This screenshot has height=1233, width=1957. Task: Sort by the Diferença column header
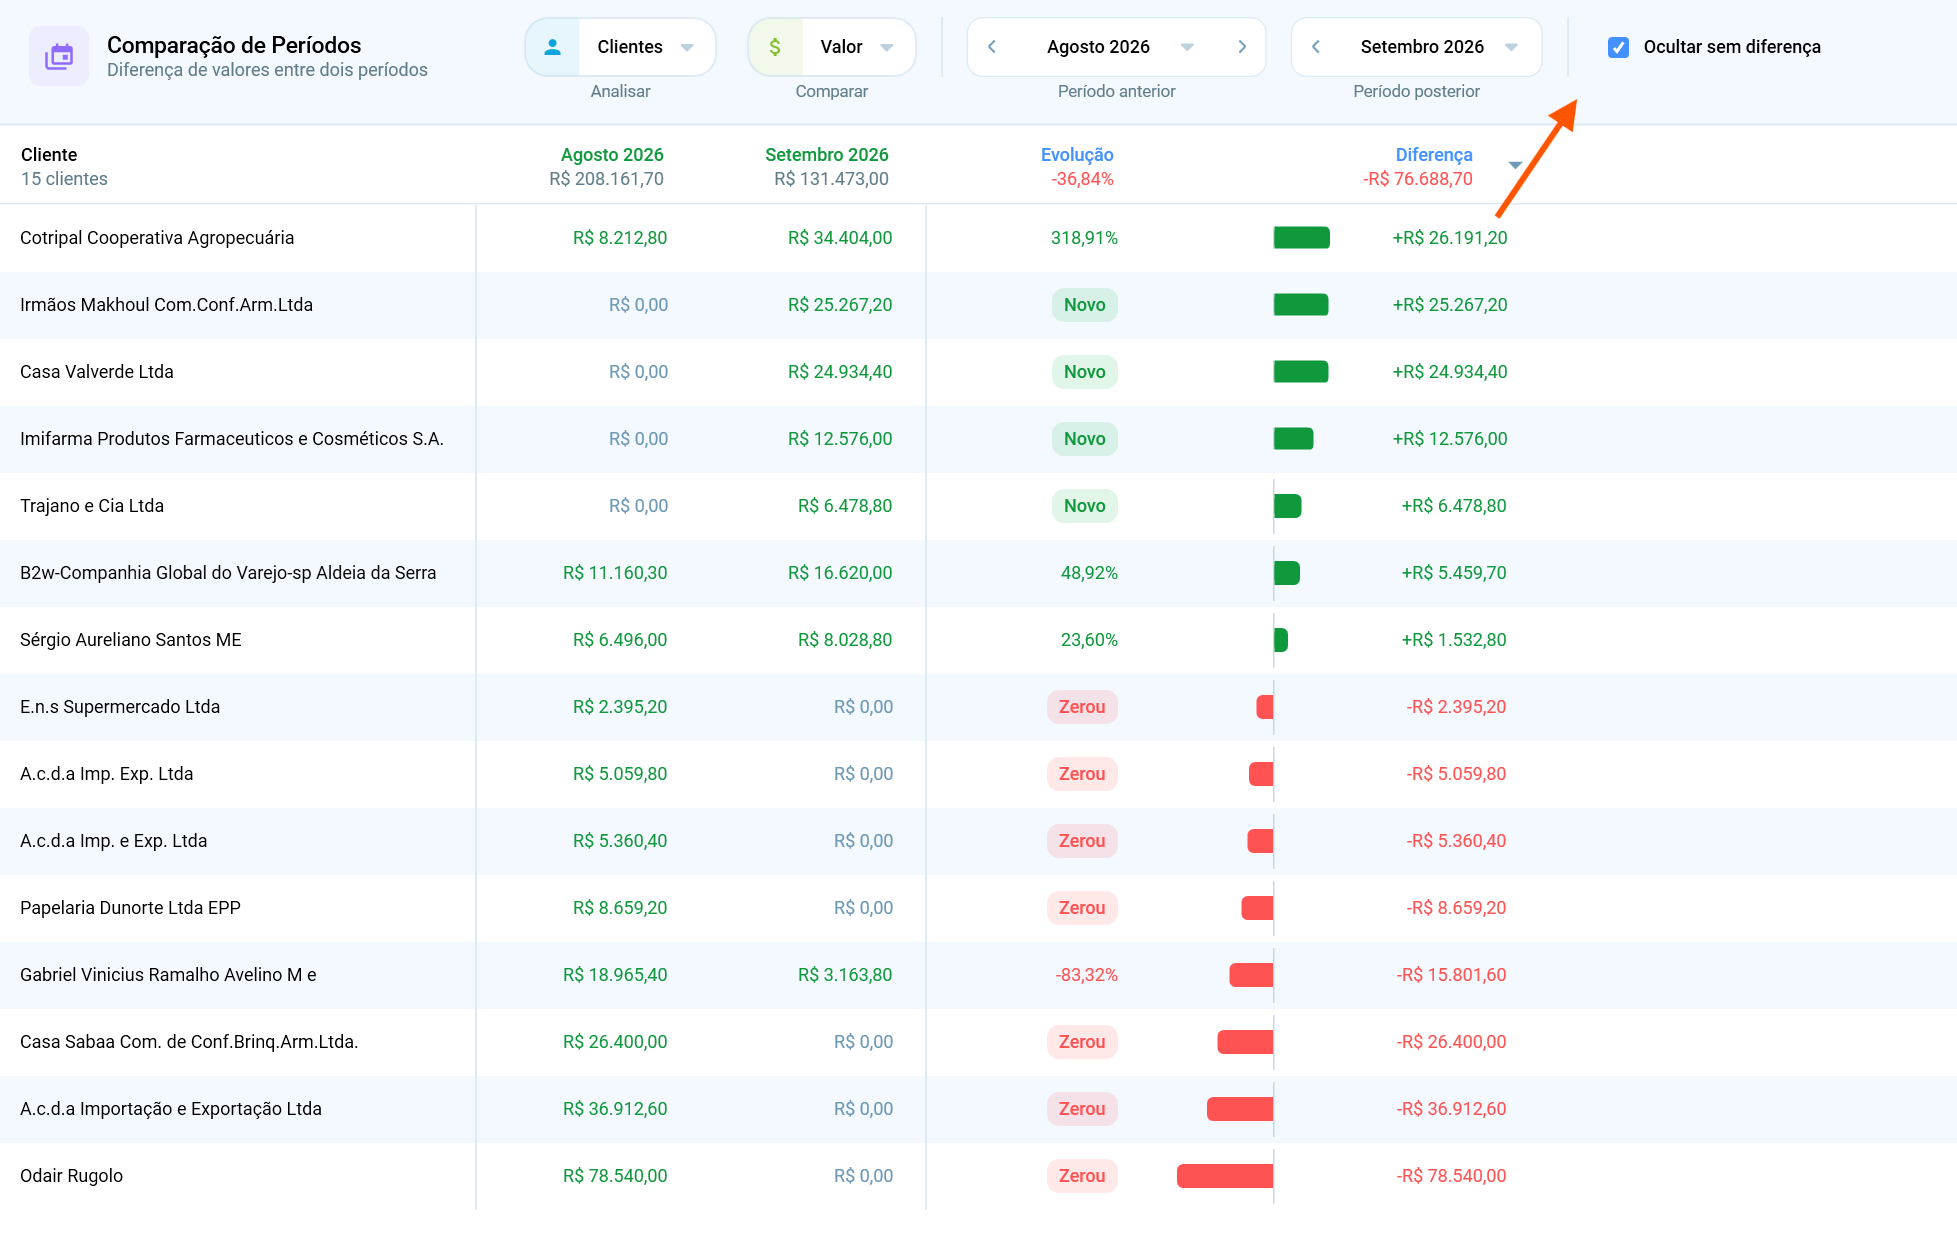[1433, 155]
